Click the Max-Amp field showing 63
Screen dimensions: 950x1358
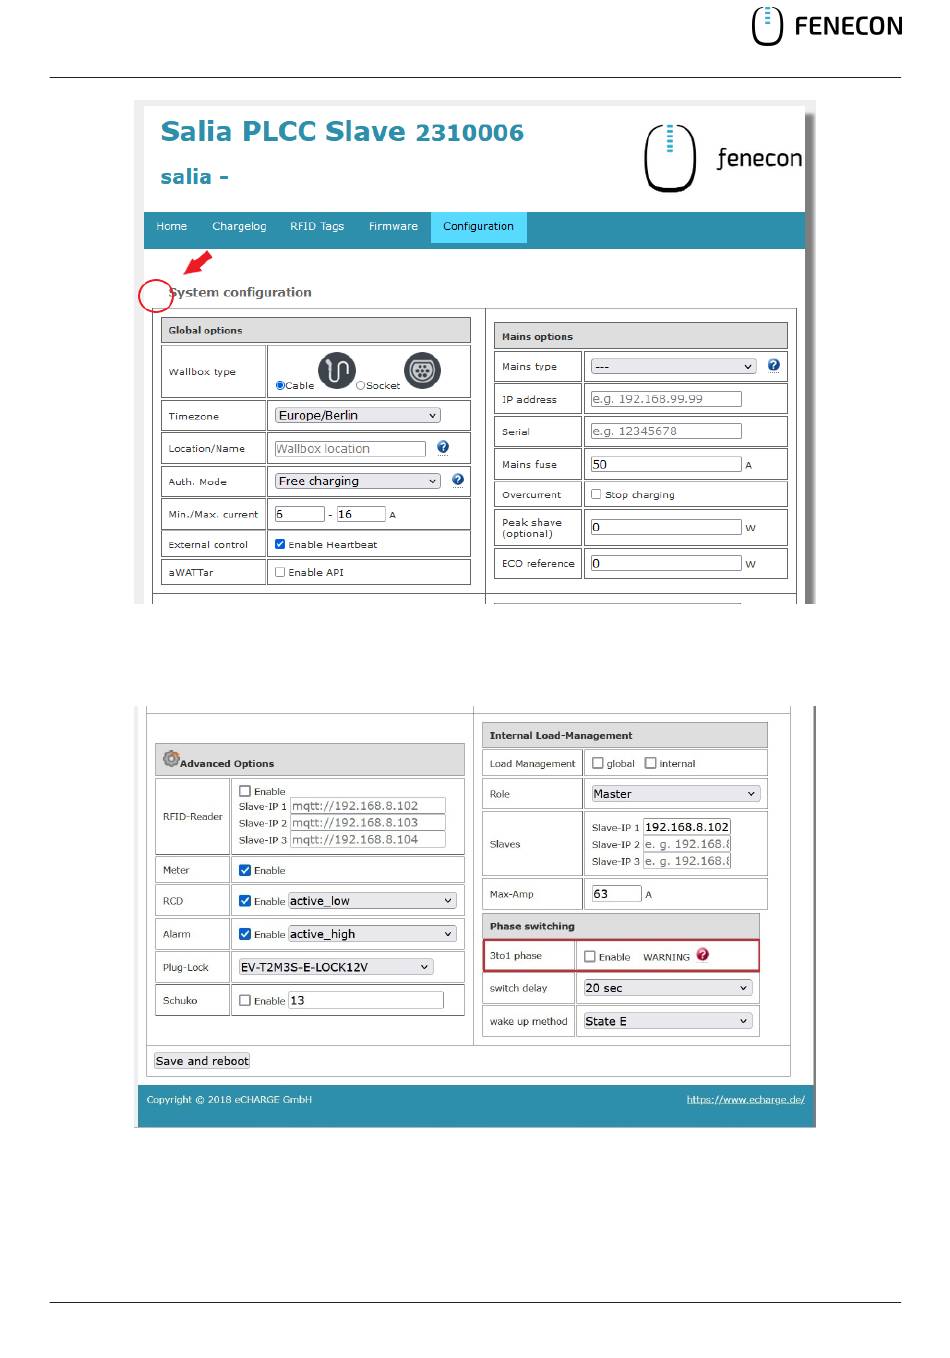[x=616, y=894]
